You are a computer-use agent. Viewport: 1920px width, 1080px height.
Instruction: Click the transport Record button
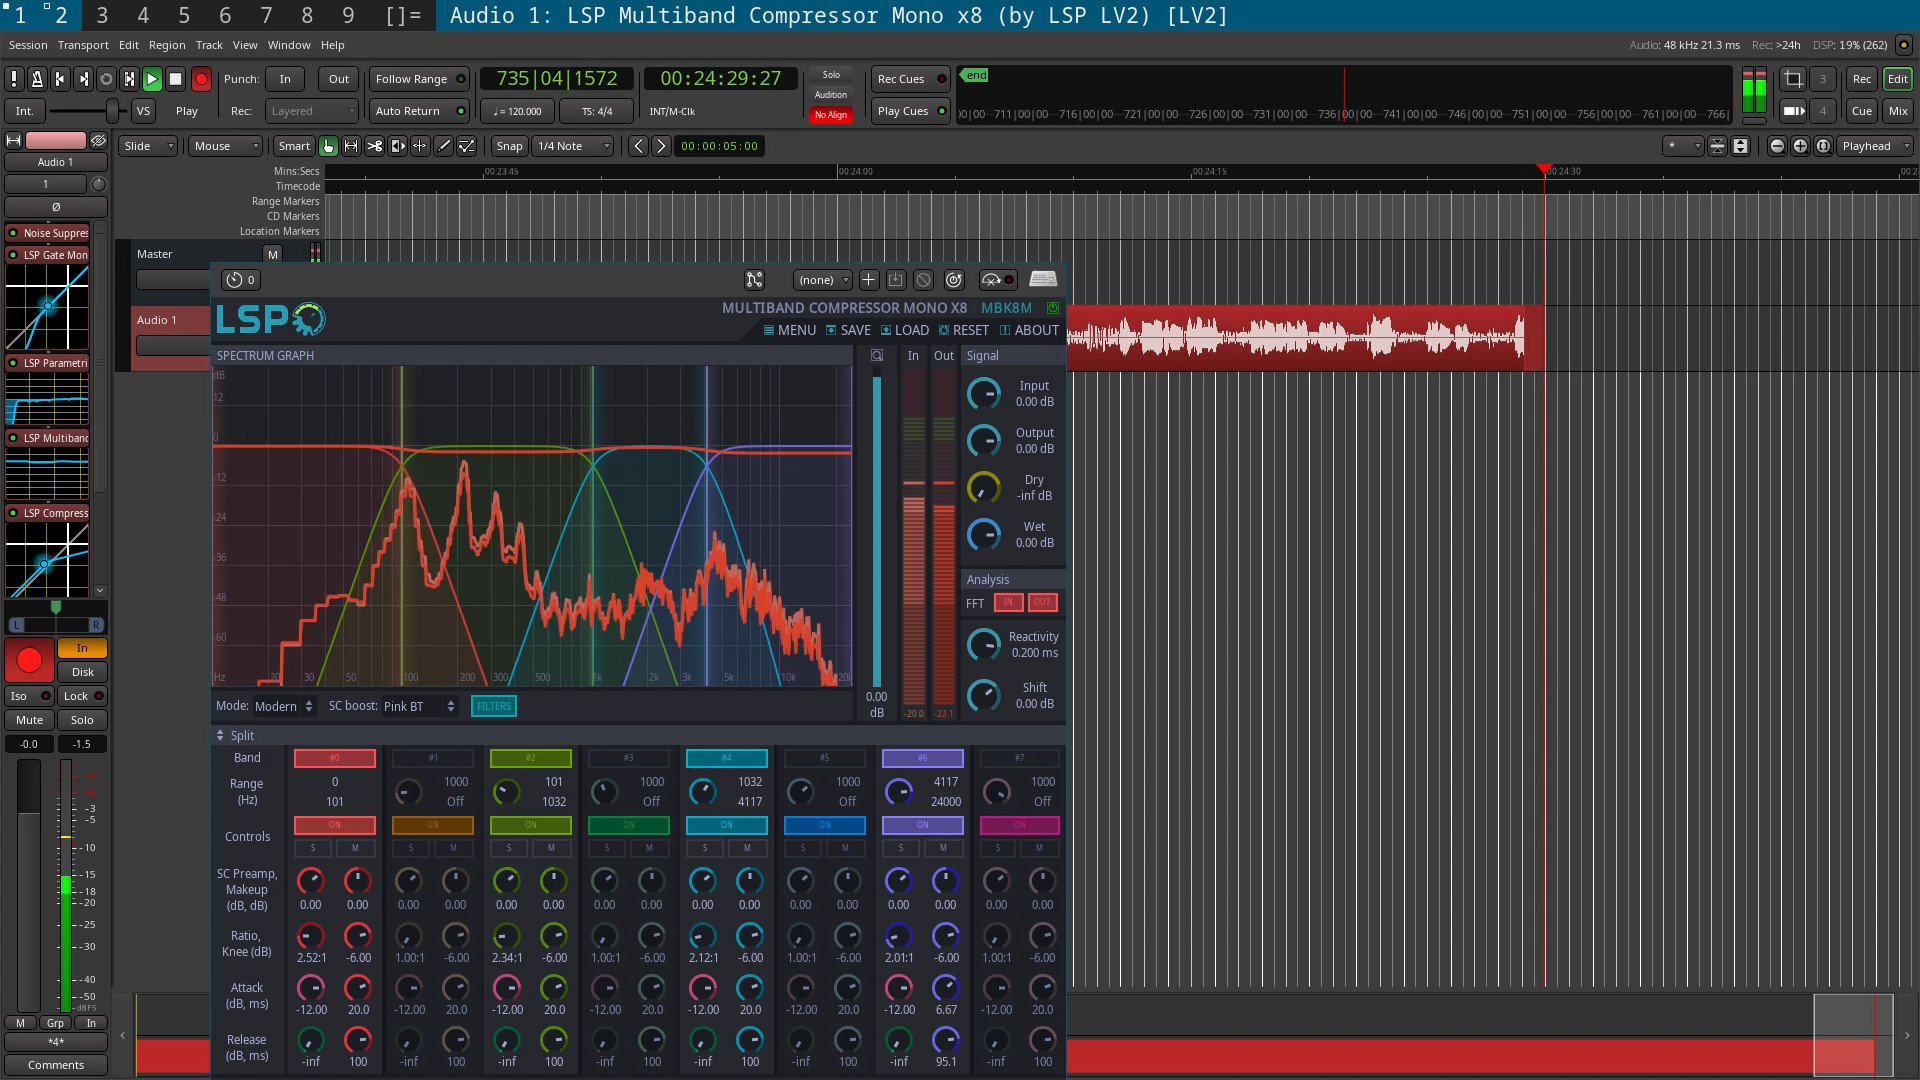coord(201,79)
